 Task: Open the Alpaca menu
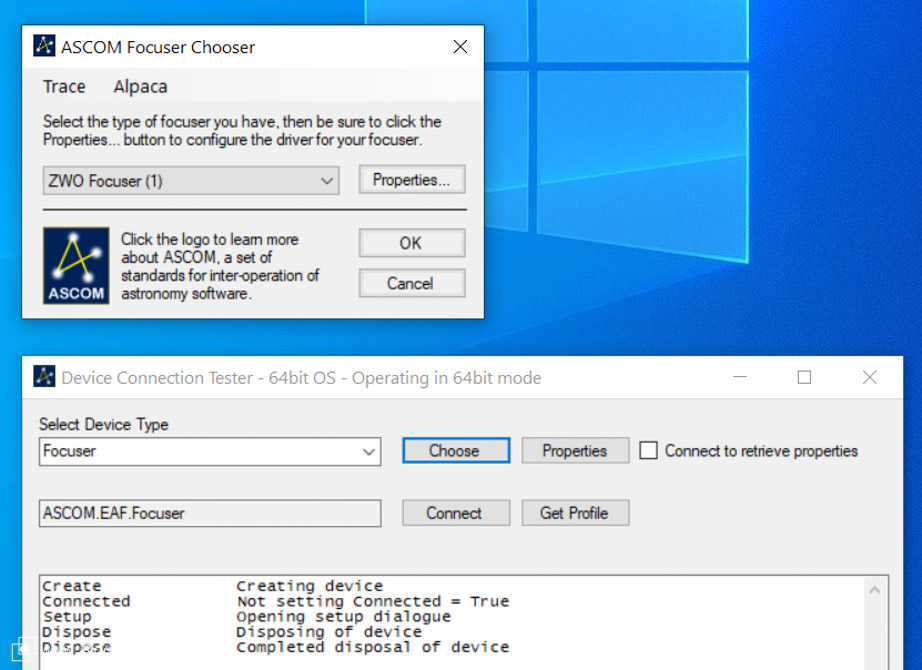coord(141,86)
